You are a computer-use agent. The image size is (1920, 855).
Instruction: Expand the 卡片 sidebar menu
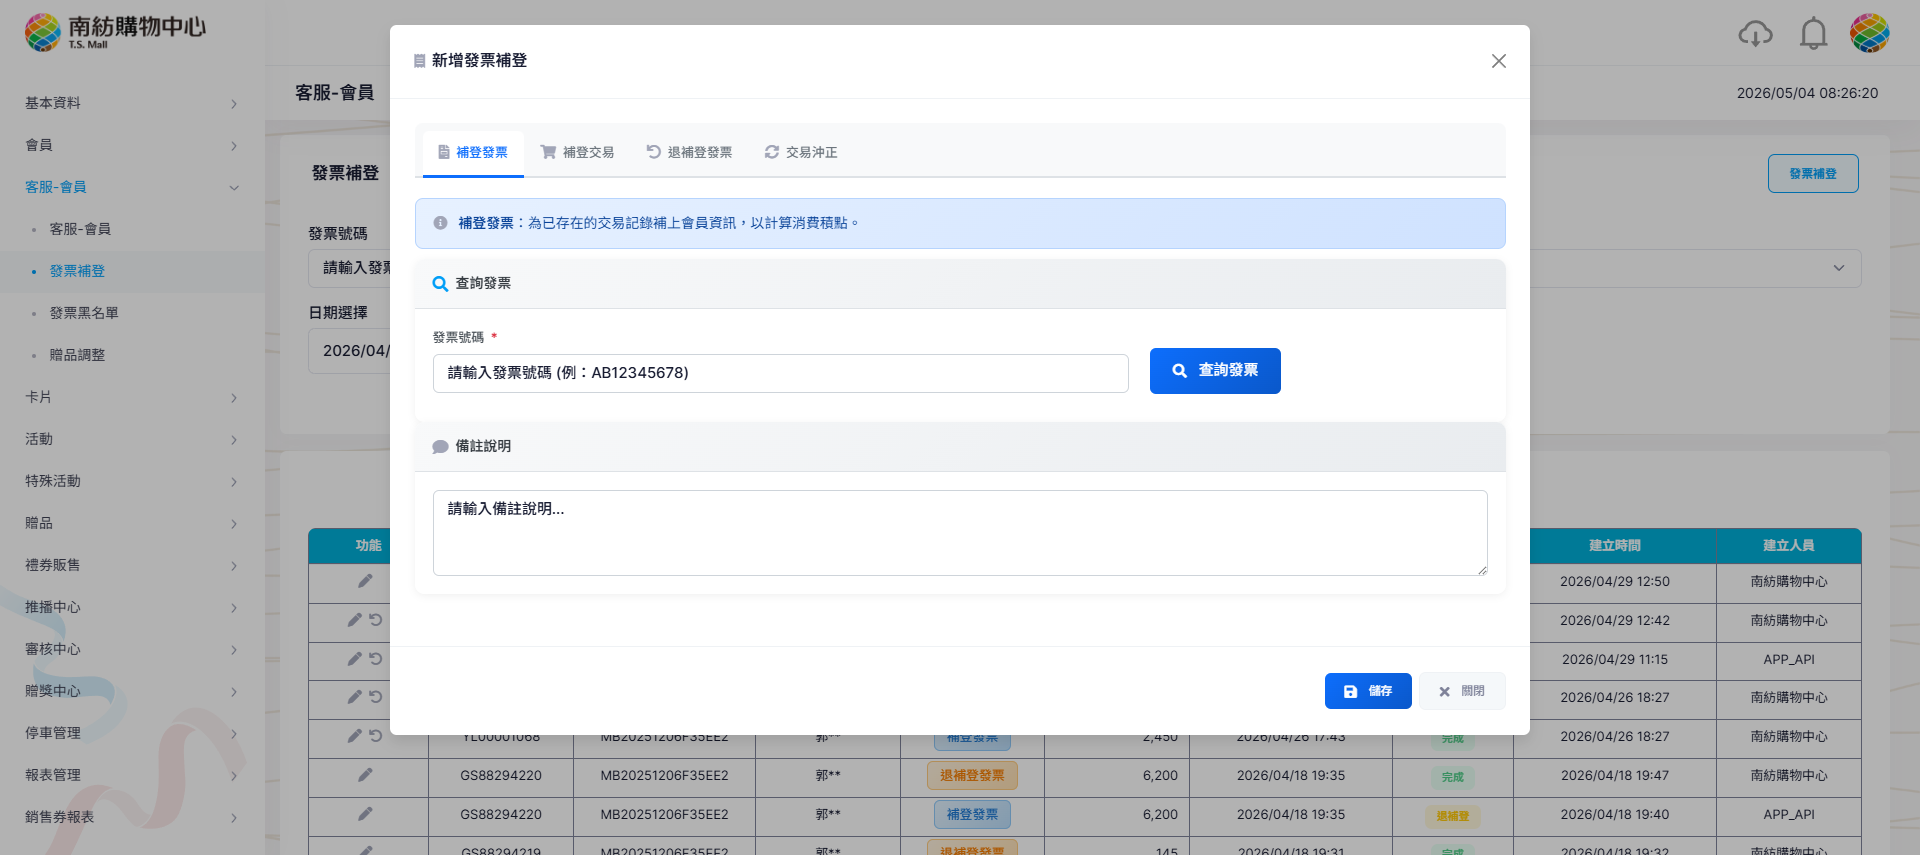132,397
